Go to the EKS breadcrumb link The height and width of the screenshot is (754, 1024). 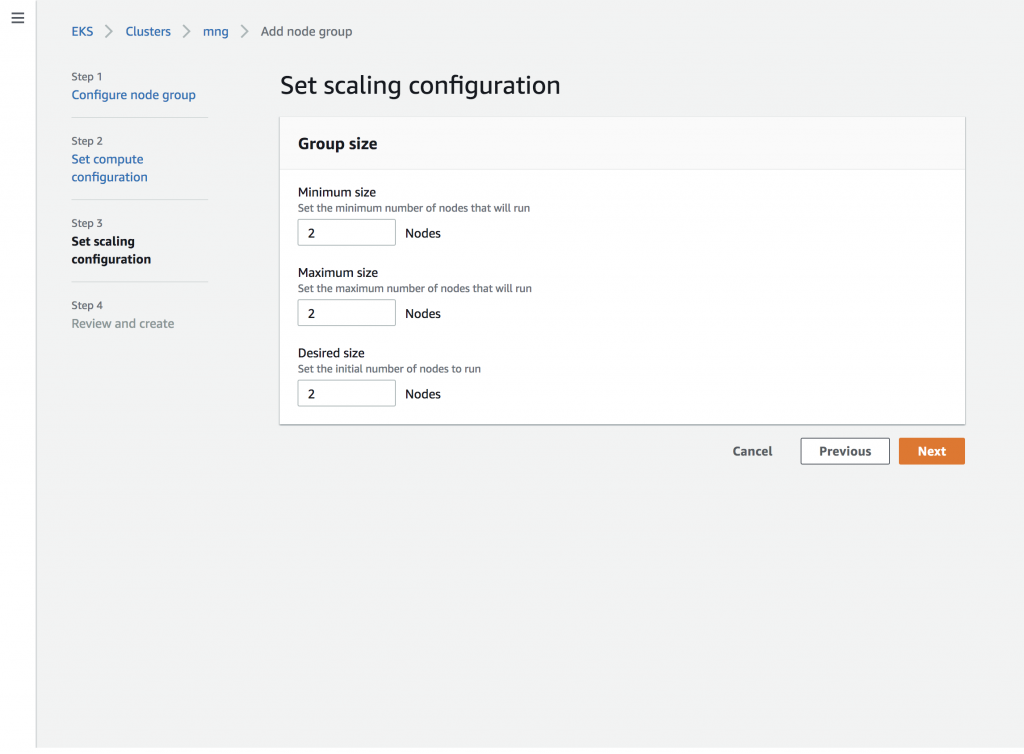[x=82, y=32]
